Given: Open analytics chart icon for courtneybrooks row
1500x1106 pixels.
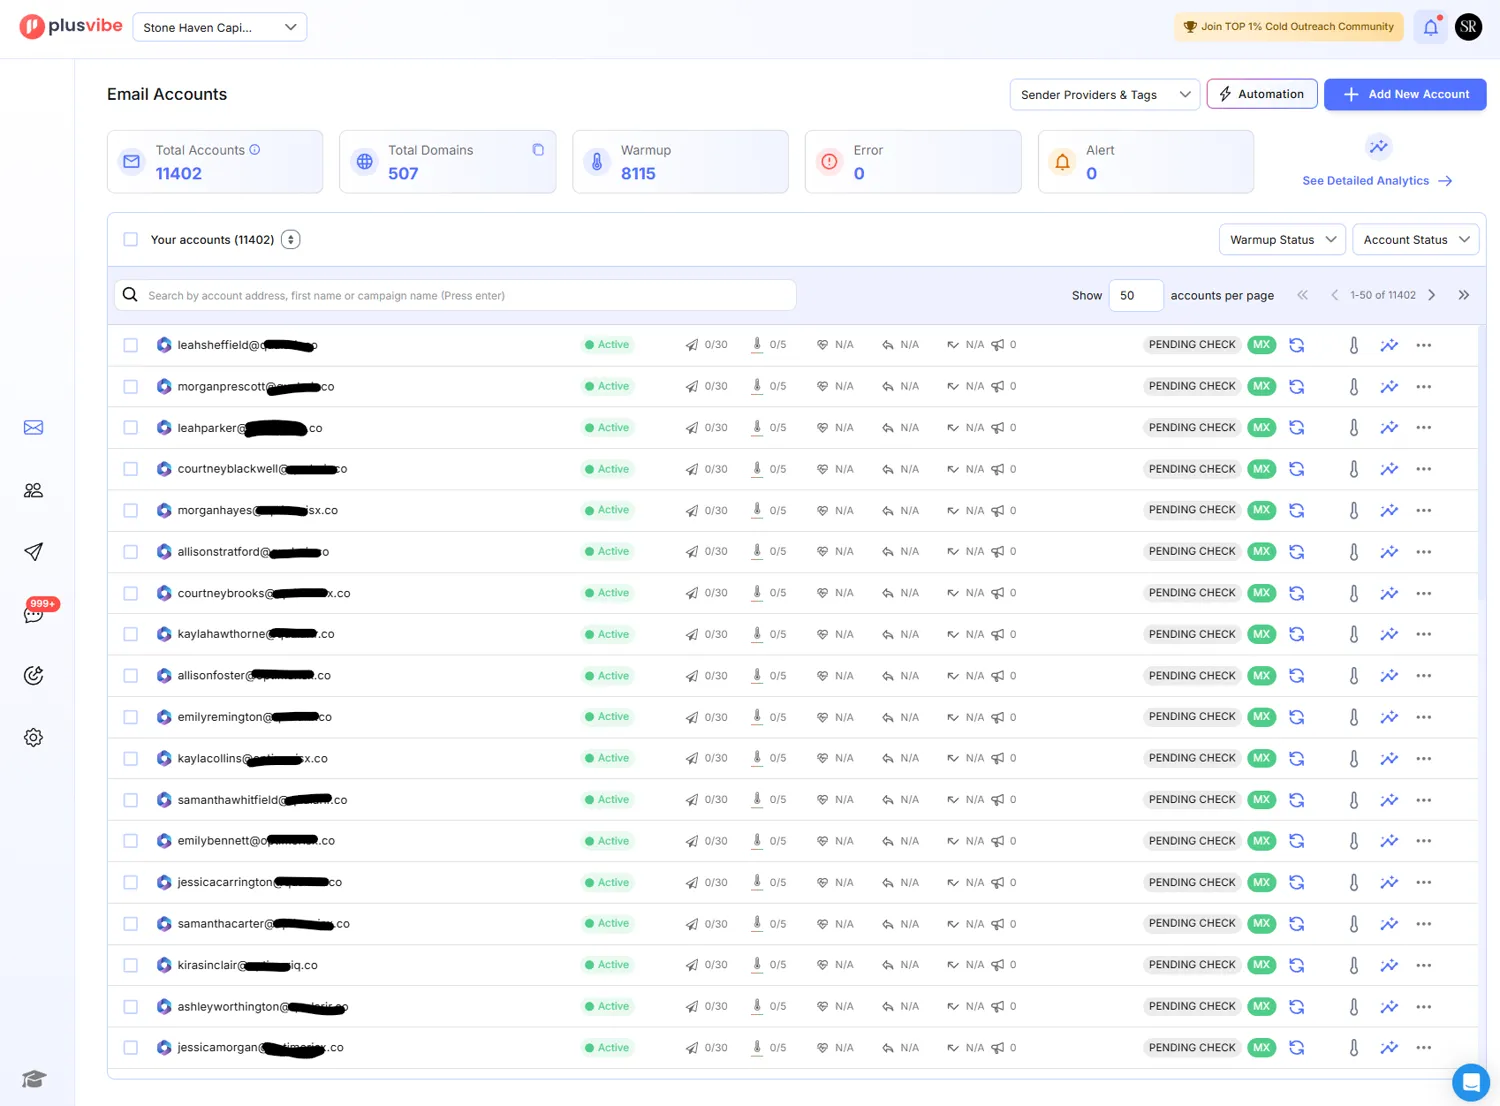Looking at the screenshot, I should 1389,593.
